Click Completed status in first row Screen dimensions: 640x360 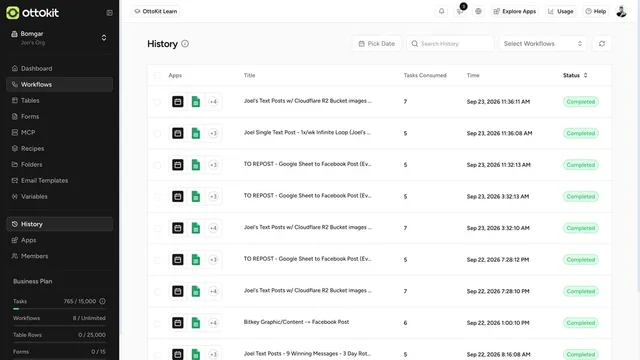581,102
